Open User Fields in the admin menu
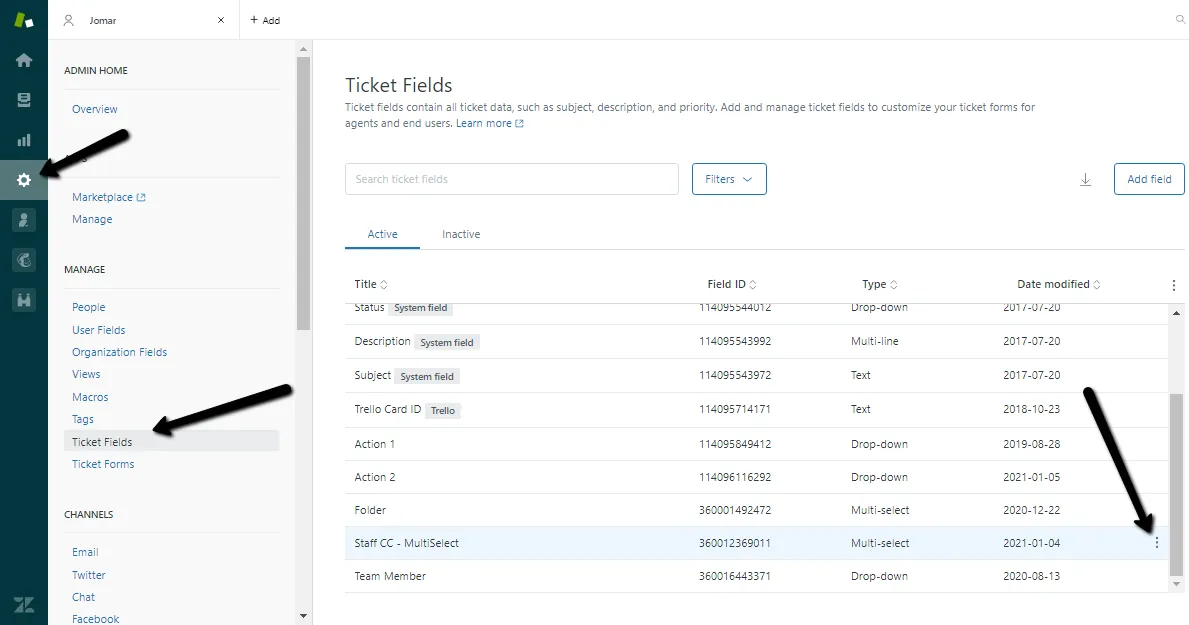 point(99,330)
